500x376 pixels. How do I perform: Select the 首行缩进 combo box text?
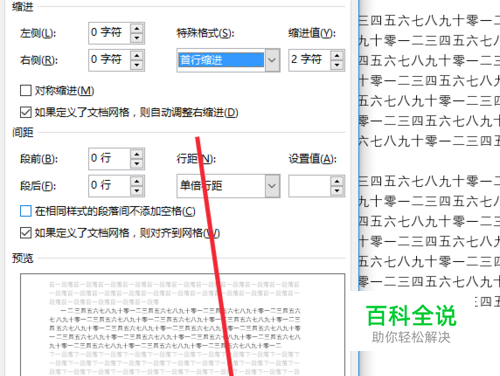click(x=221, y=60)
